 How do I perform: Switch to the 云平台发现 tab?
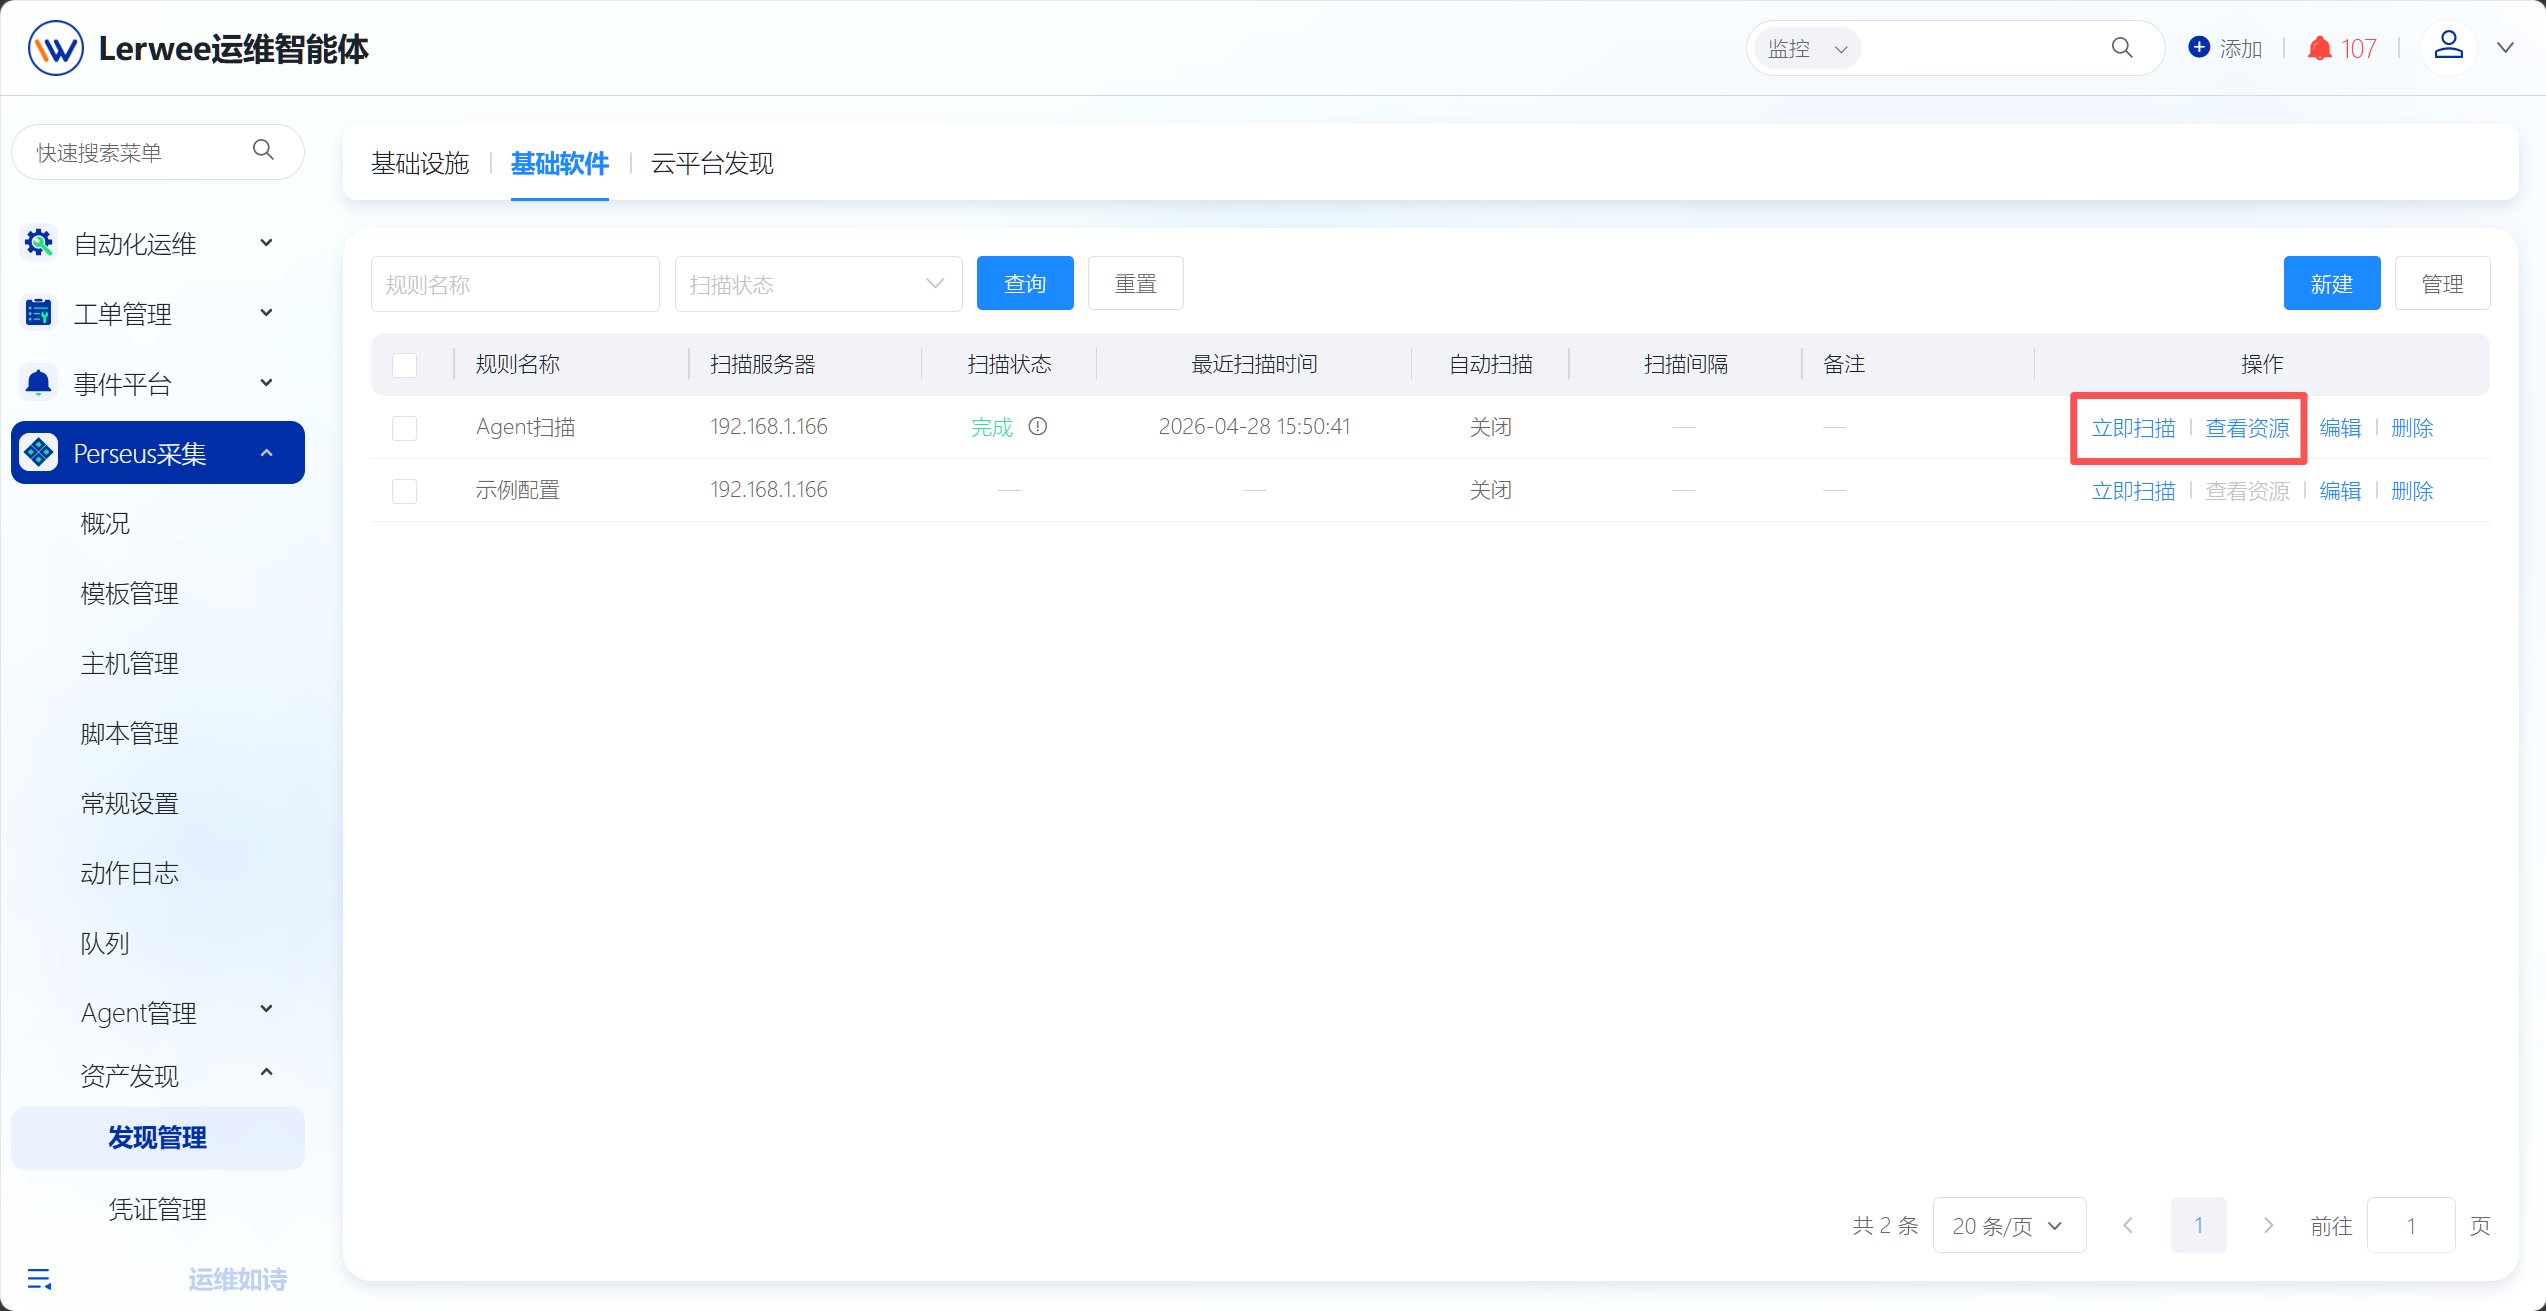[712, 163]
